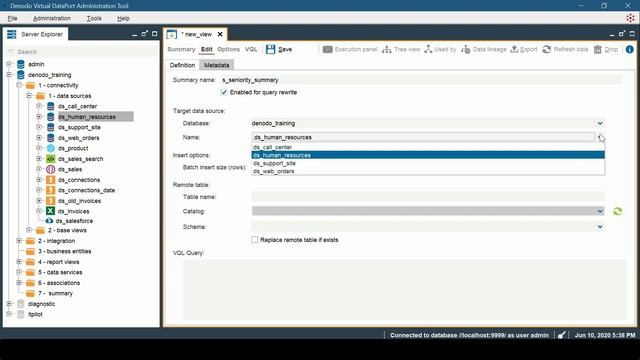This screenshot has height=360, width=640.
Task: Choose ds_support_site from dropdown list
Action: 428,163
